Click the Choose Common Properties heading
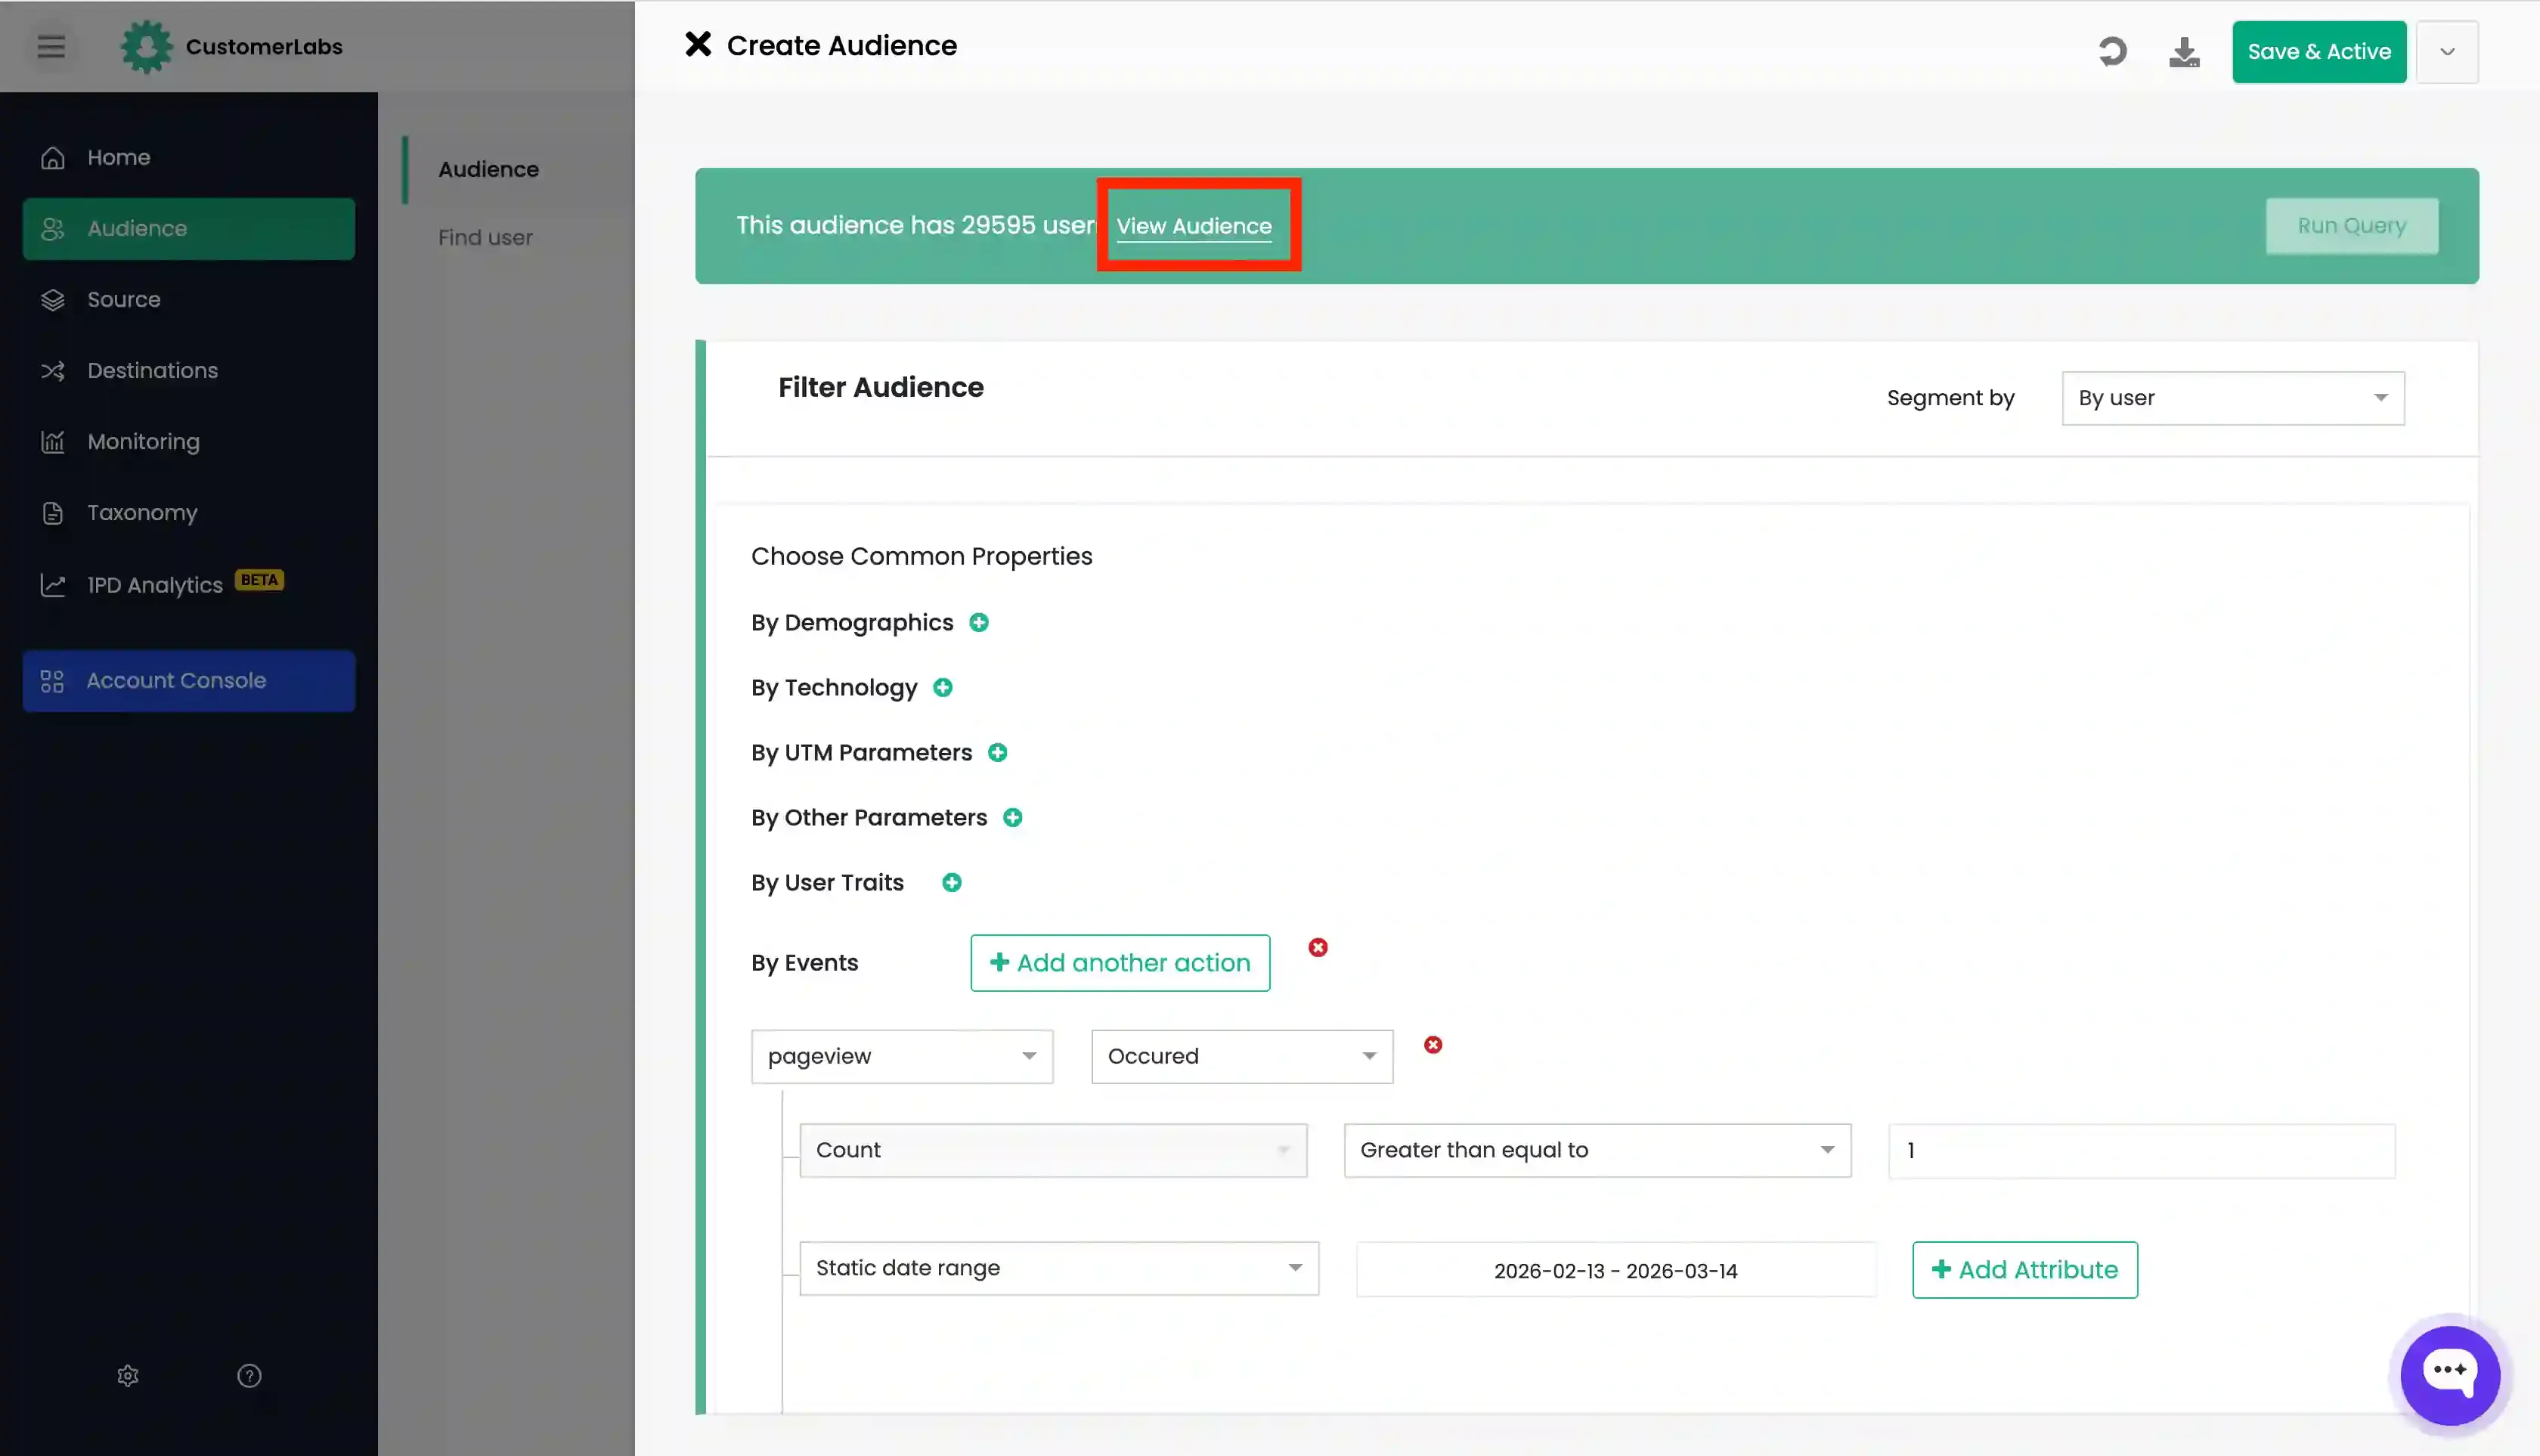 (x=921, y=556)
